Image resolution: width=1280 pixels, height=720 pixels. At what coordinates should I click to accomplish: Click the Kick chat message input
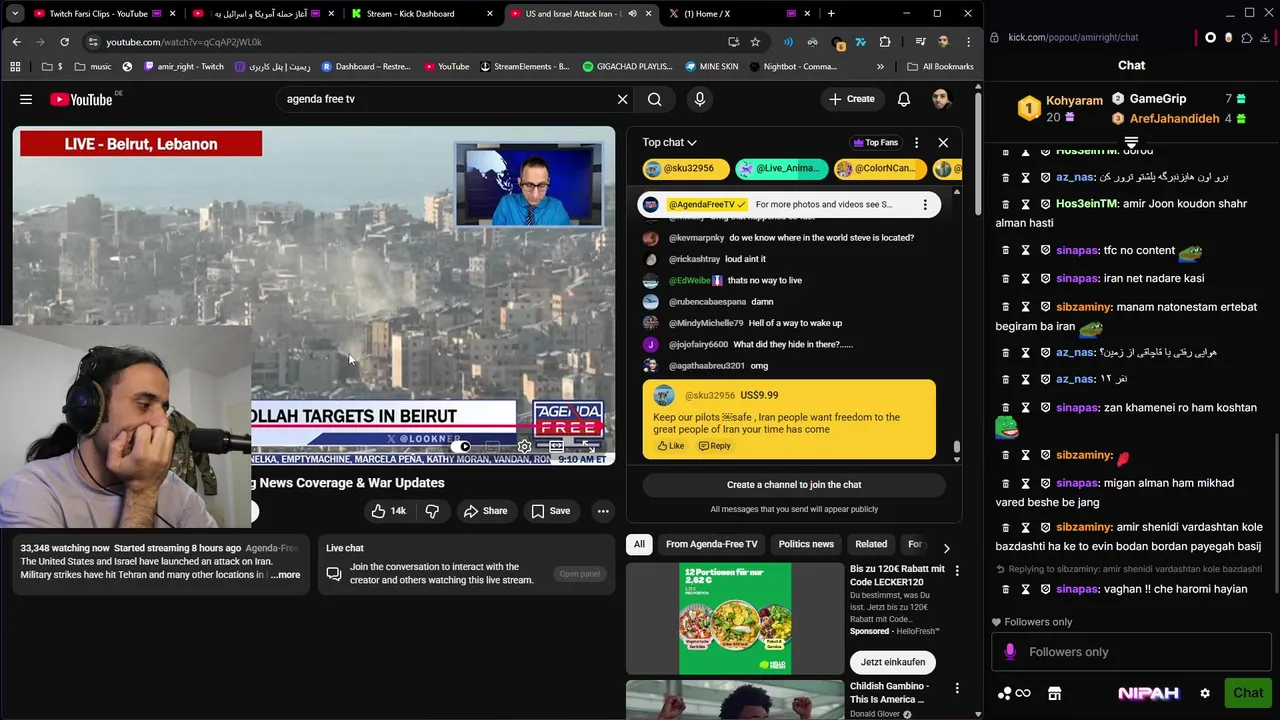click(x=1131, y=652)
